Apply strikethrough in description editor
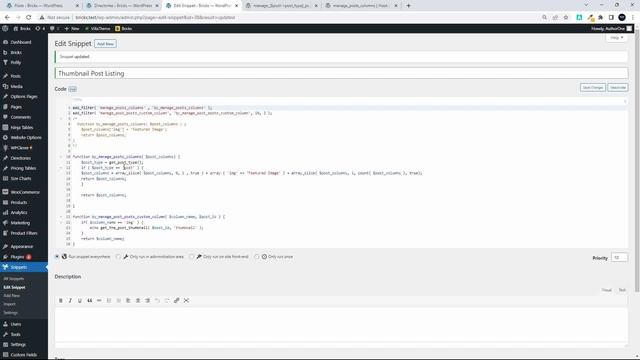640x360 pixels. (x=99, y=300)
